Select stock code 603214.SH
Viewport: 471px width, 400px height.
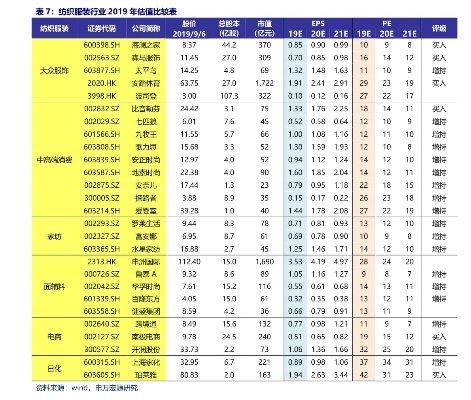click(x=102, y=211)
